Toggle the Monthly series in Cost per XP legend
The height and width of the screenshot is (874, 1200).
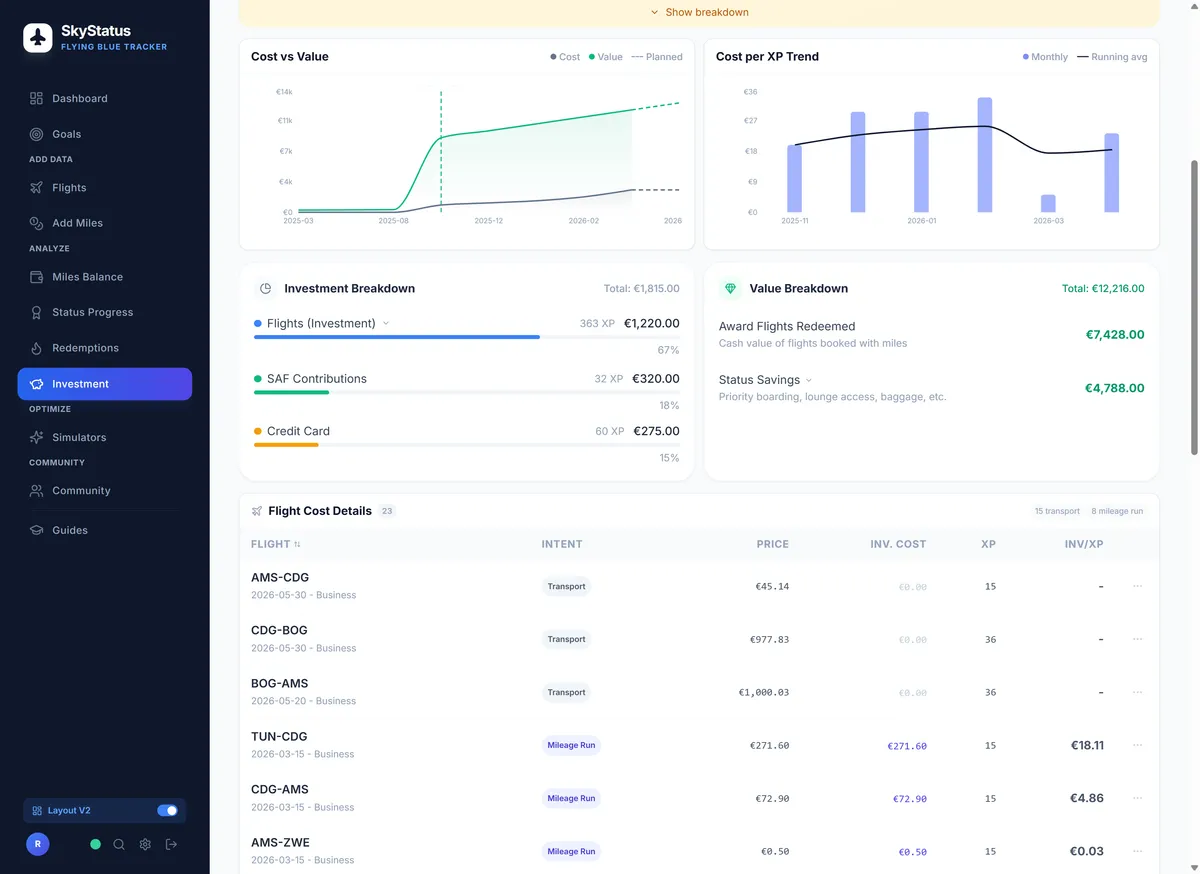[x=1045, y=57]
